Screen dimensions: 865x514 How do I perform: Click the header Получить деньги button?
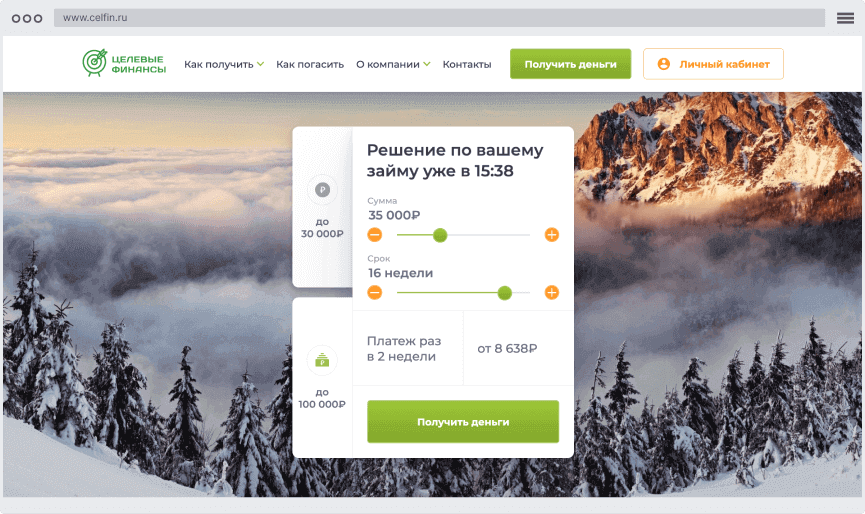pos(570,64)
